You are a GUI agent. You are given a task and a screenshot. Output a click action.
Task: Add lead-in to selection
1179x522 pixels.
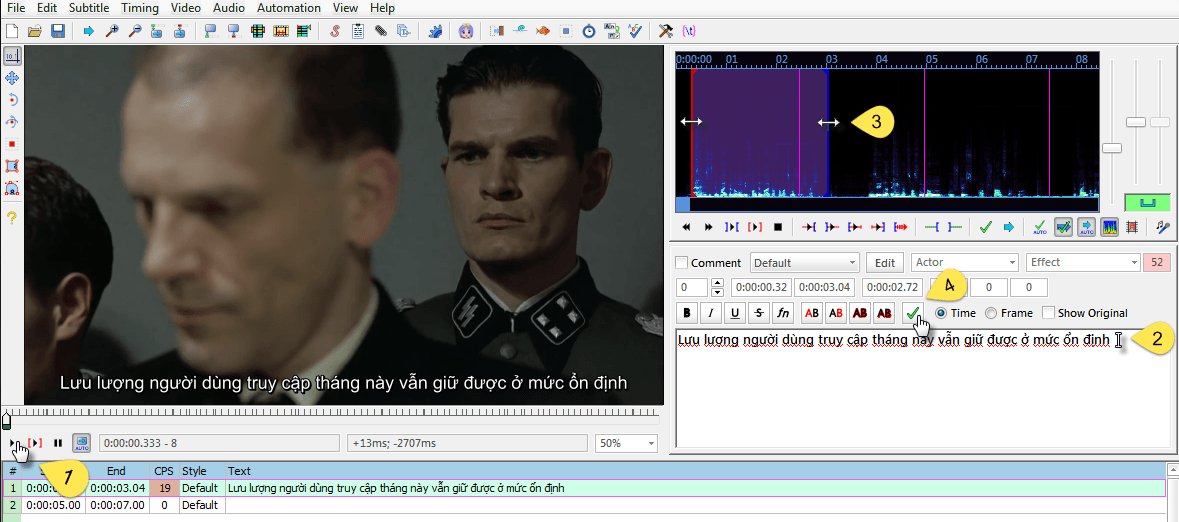coord(932,226)
